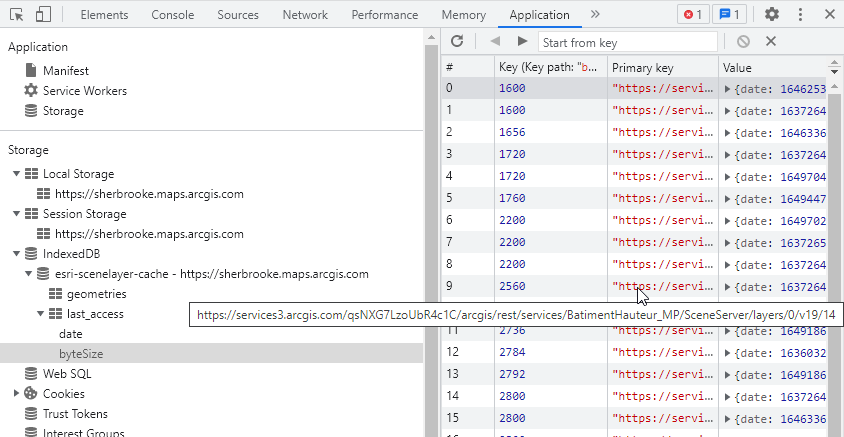This screenshot has width=844, height=437.
Task: Click the blue messages count badge
Action: 732,15
